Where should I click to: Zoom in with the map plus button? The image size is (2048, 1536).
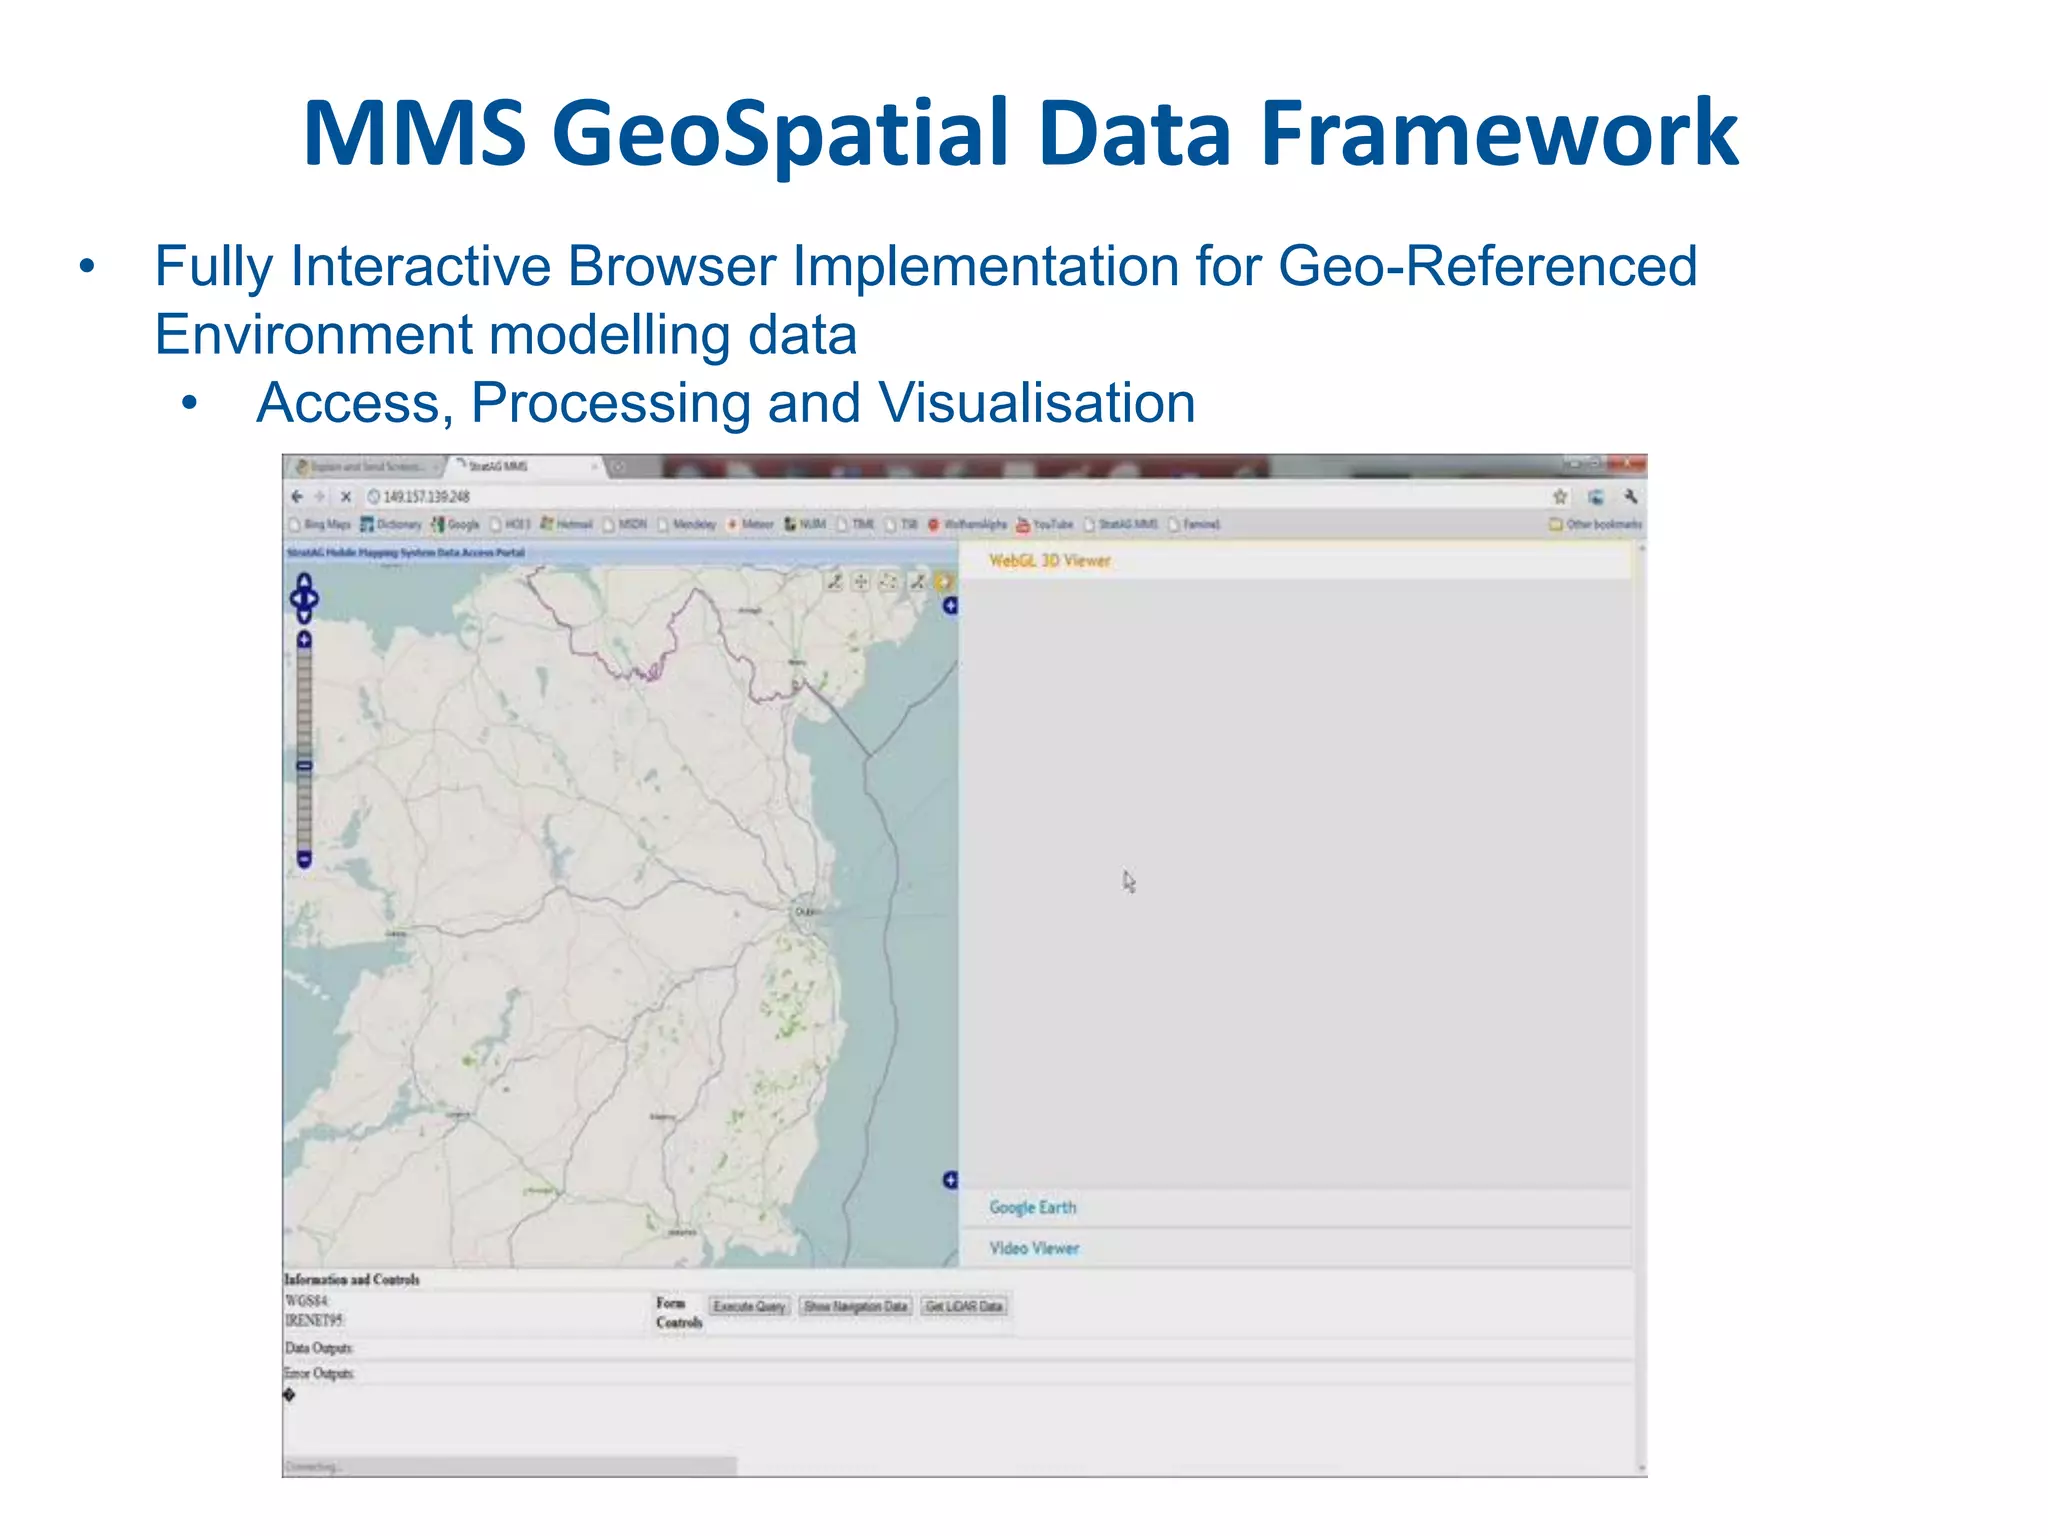pos(305,640)
